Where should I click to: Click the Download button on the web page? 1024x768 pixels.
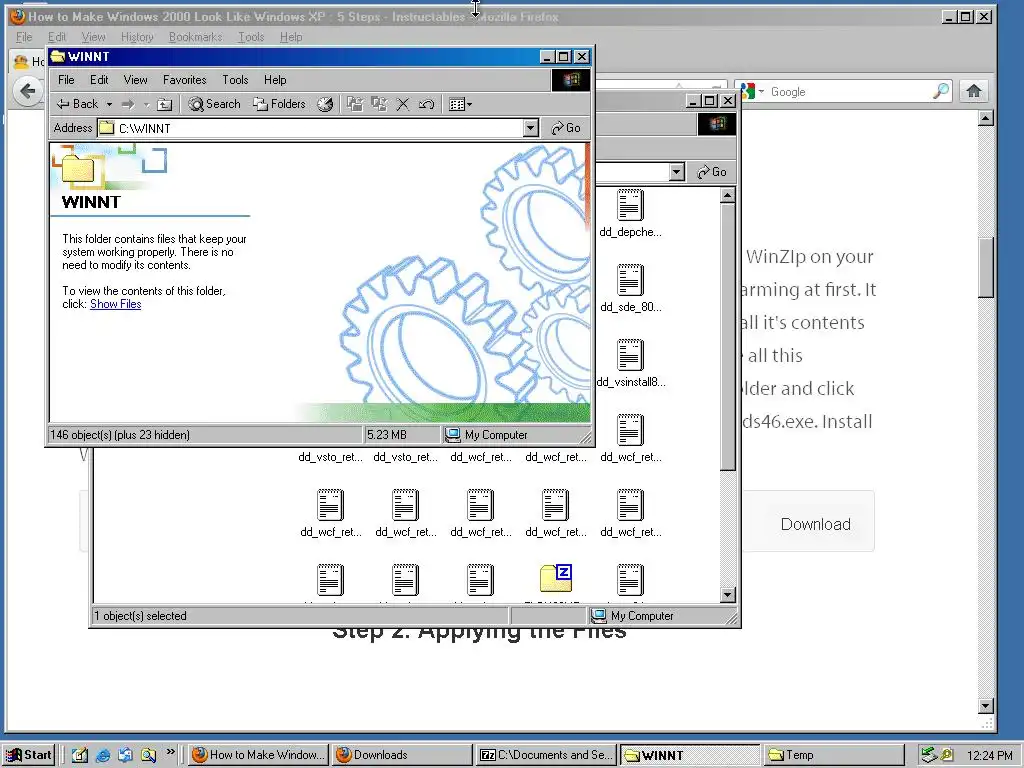(x=816, y=524)
